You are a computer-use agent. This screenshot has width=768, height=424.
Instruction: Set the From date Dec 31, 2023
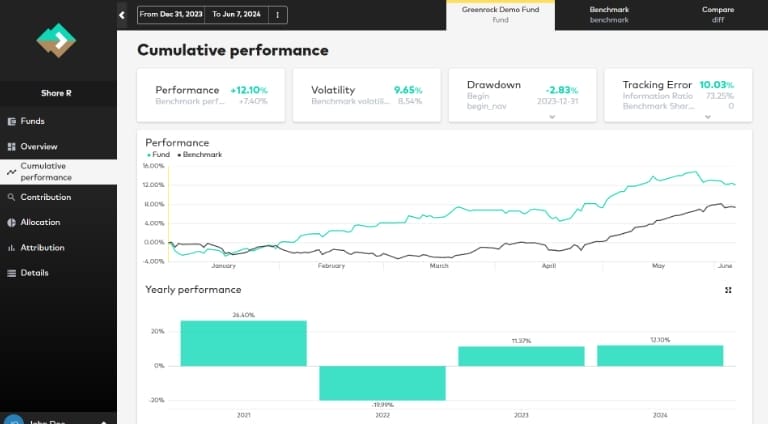click(172, 15)
